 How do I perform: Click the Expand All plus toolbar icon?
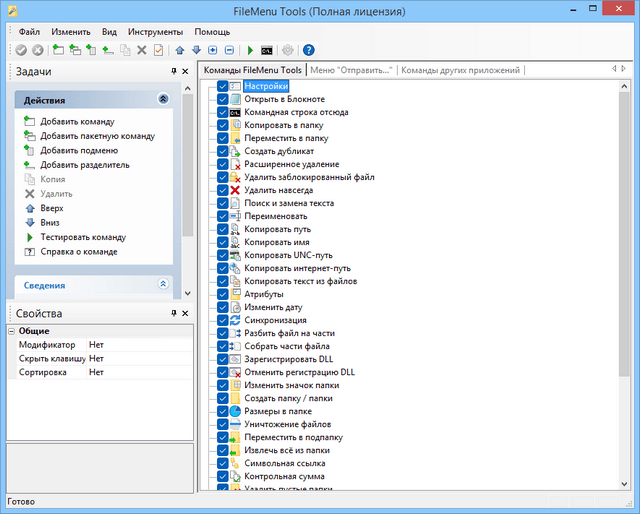[x=213, y=50]
